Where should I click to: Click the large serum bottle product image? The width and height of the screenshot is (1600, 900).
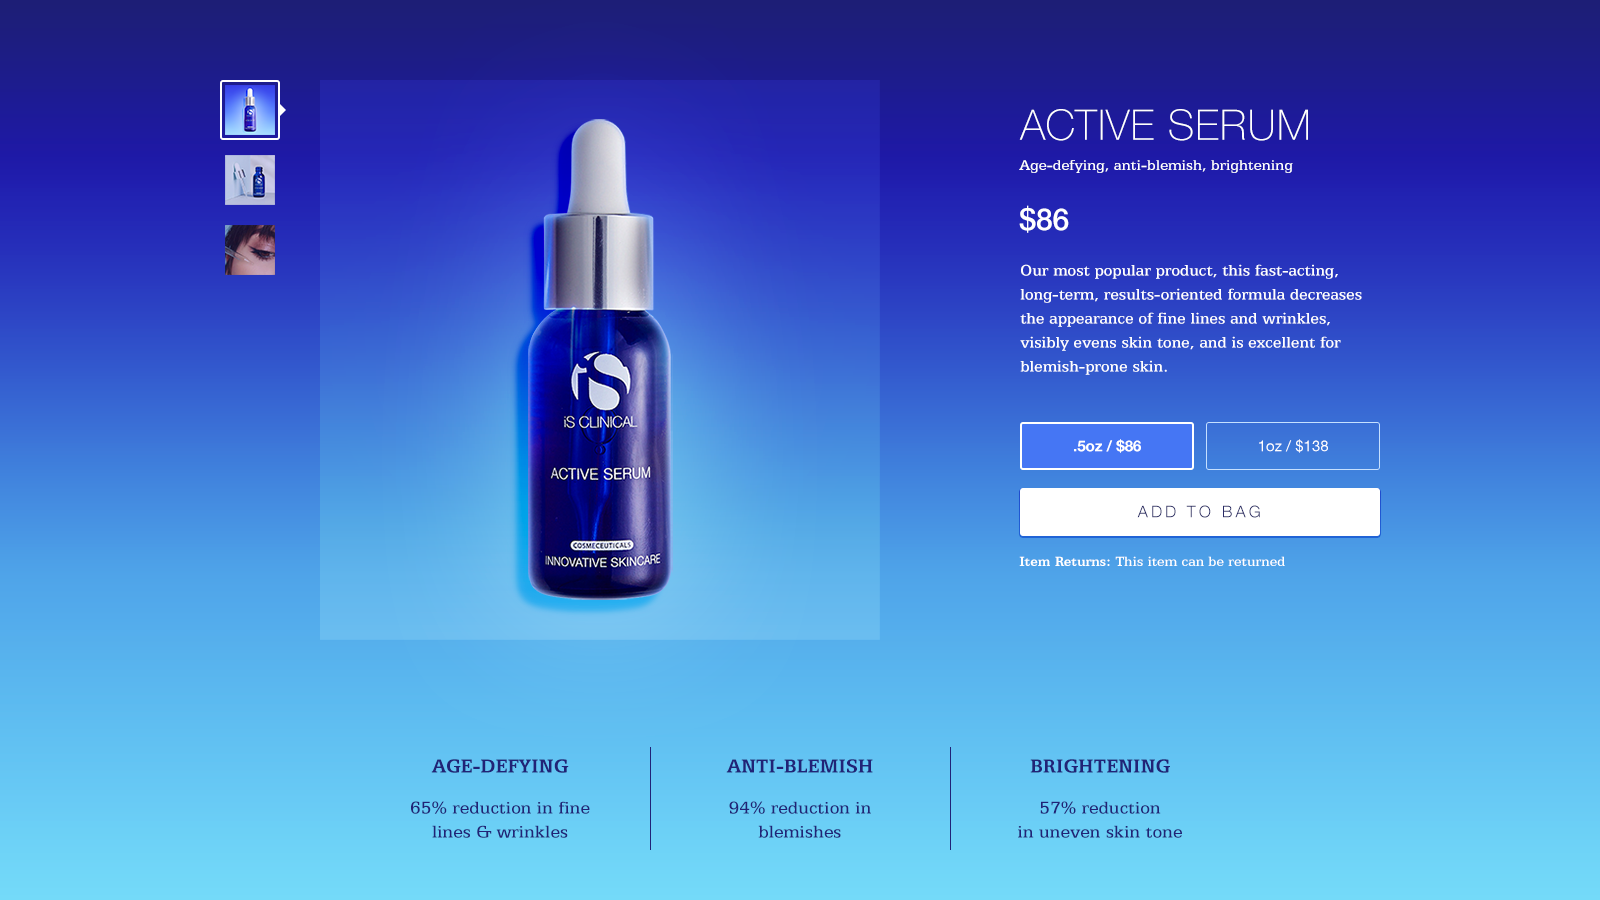[600, 360]
